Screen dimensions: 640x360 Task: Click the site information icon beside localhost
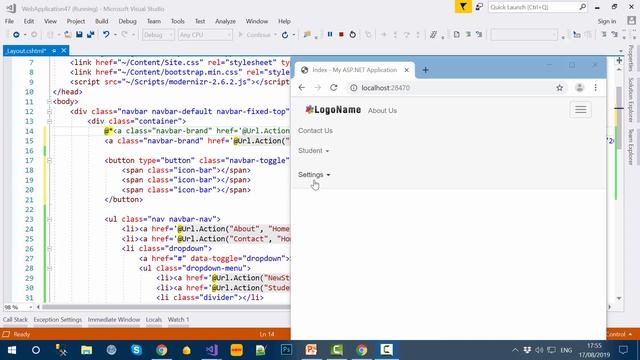pyautogui.click(x=353, y=88)
